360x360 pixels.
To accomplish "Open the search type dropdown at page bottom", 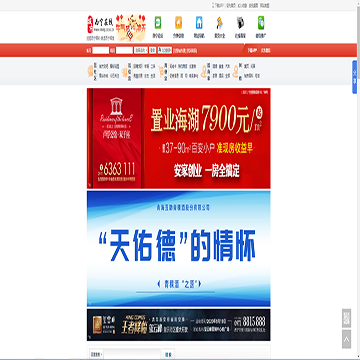I will pos(96,354).
